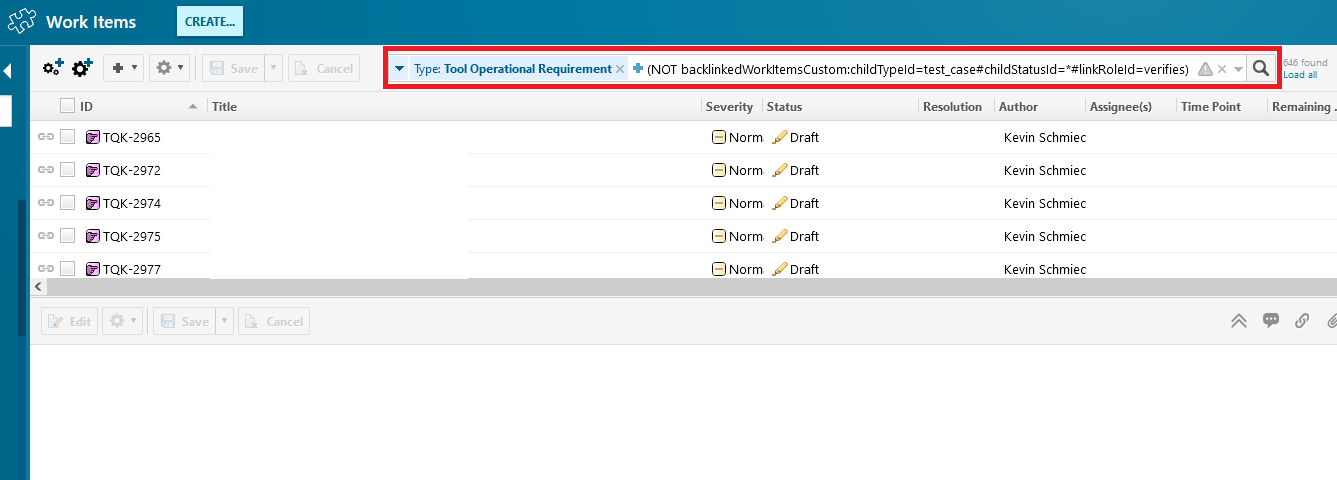
Task: Select the TQK-2977 row checkbox
Action: [68, 269]
